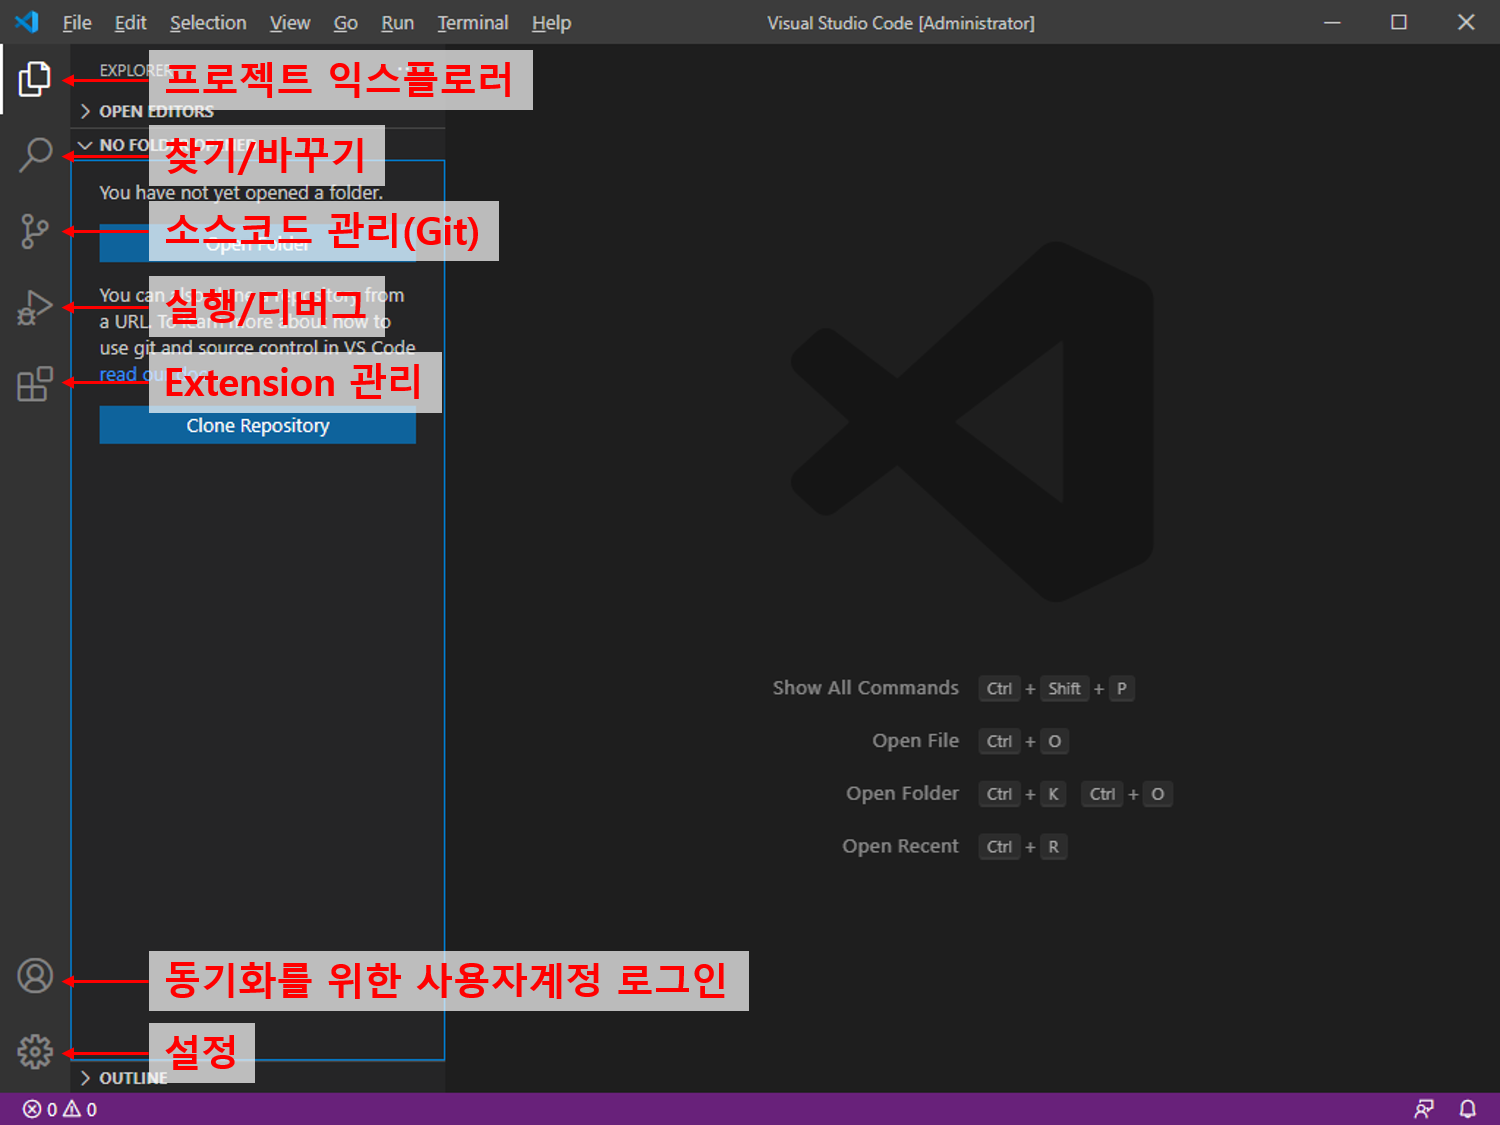Open the File menu
Screen dimensions: 1500x1125
point(76,23)
